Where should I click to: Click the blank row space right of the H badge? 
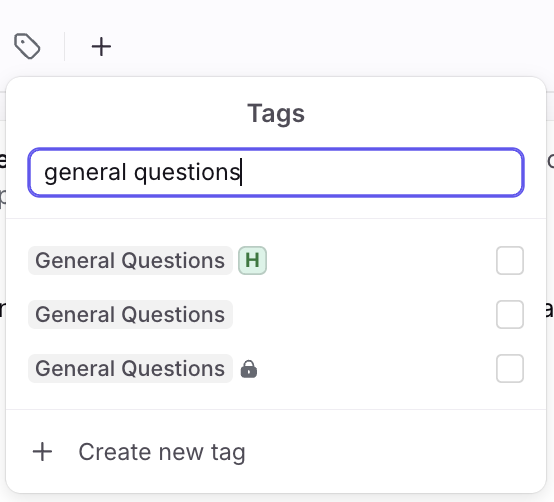tap(381, 260)
